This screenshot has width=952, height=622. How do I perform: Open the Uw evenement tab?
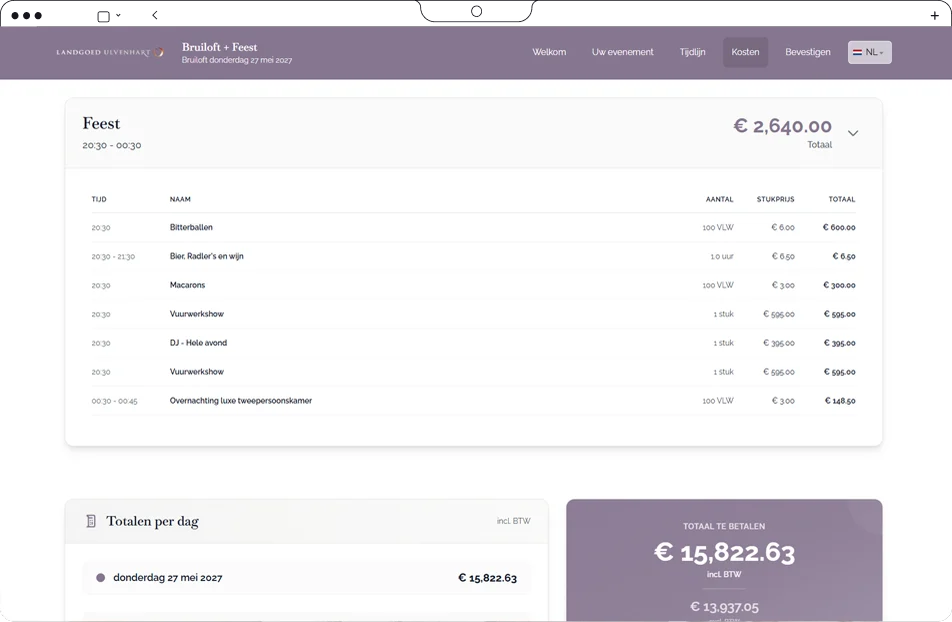[x=623, y=52]
